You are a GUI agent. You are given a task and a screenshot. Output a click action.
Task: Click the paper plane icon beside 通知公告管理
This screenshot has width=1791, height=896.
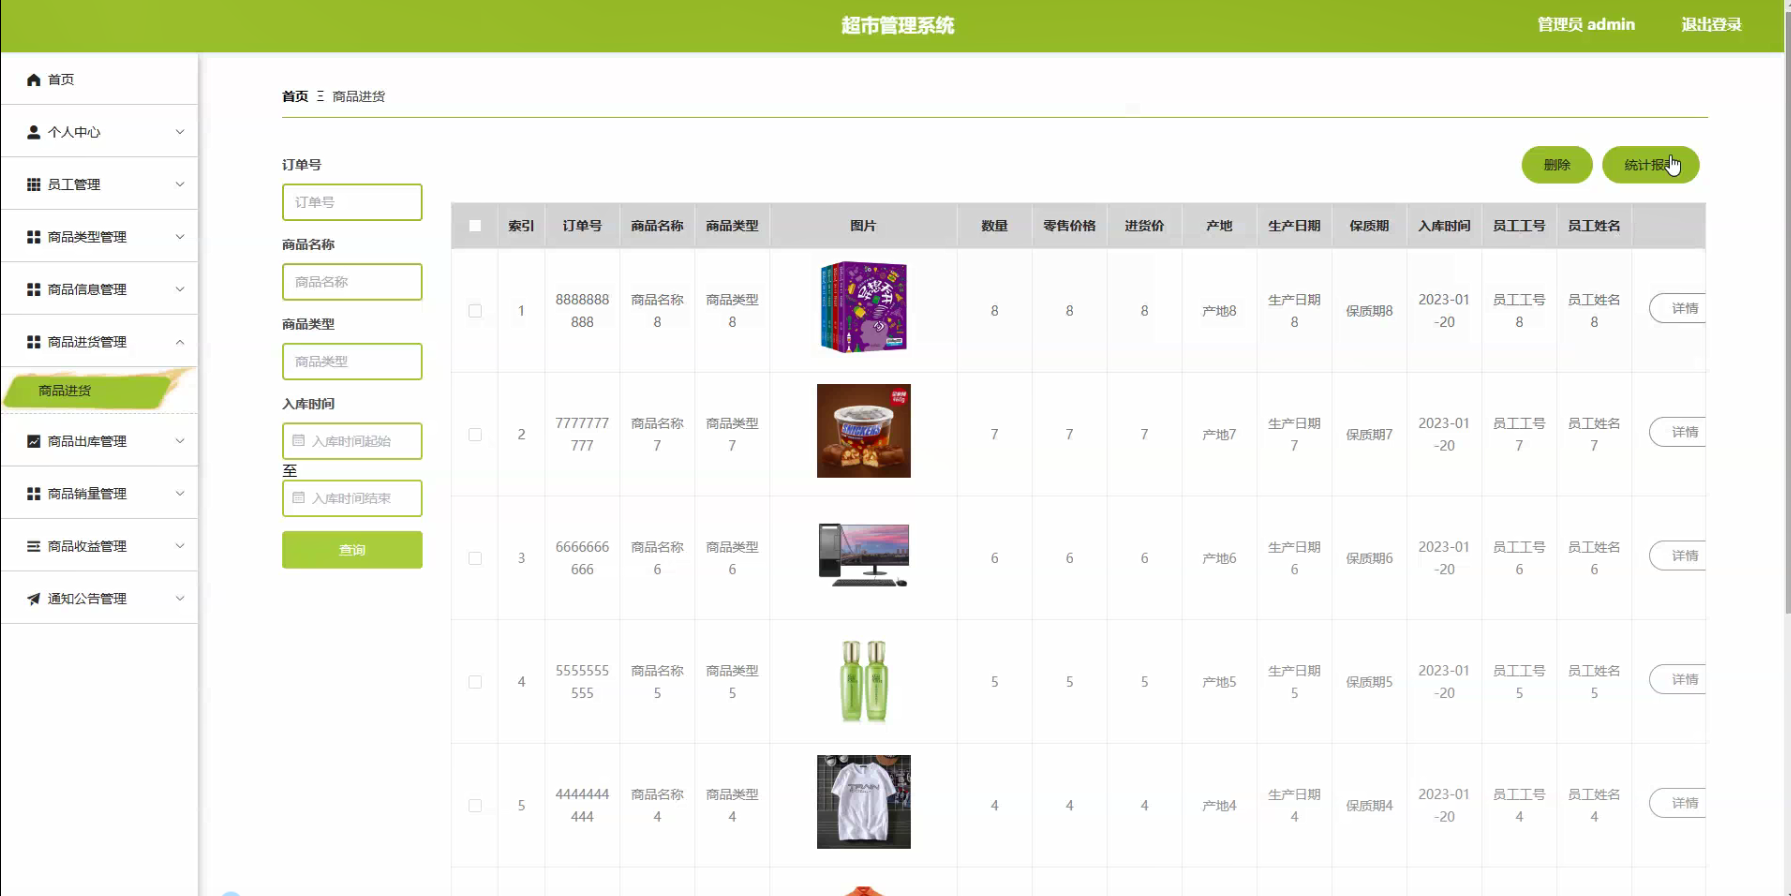(33, 599)
